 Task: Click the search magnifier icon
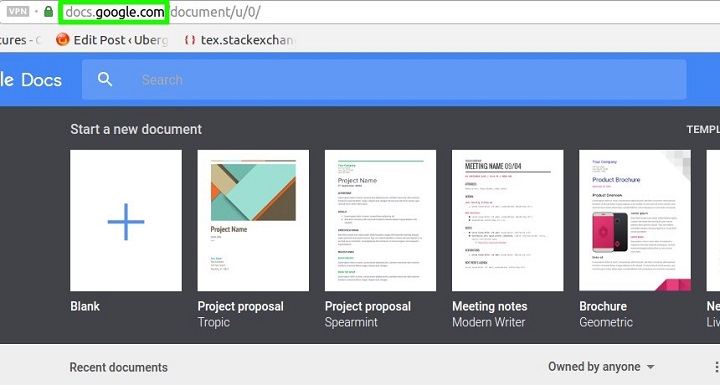click(x=105, y=79)
